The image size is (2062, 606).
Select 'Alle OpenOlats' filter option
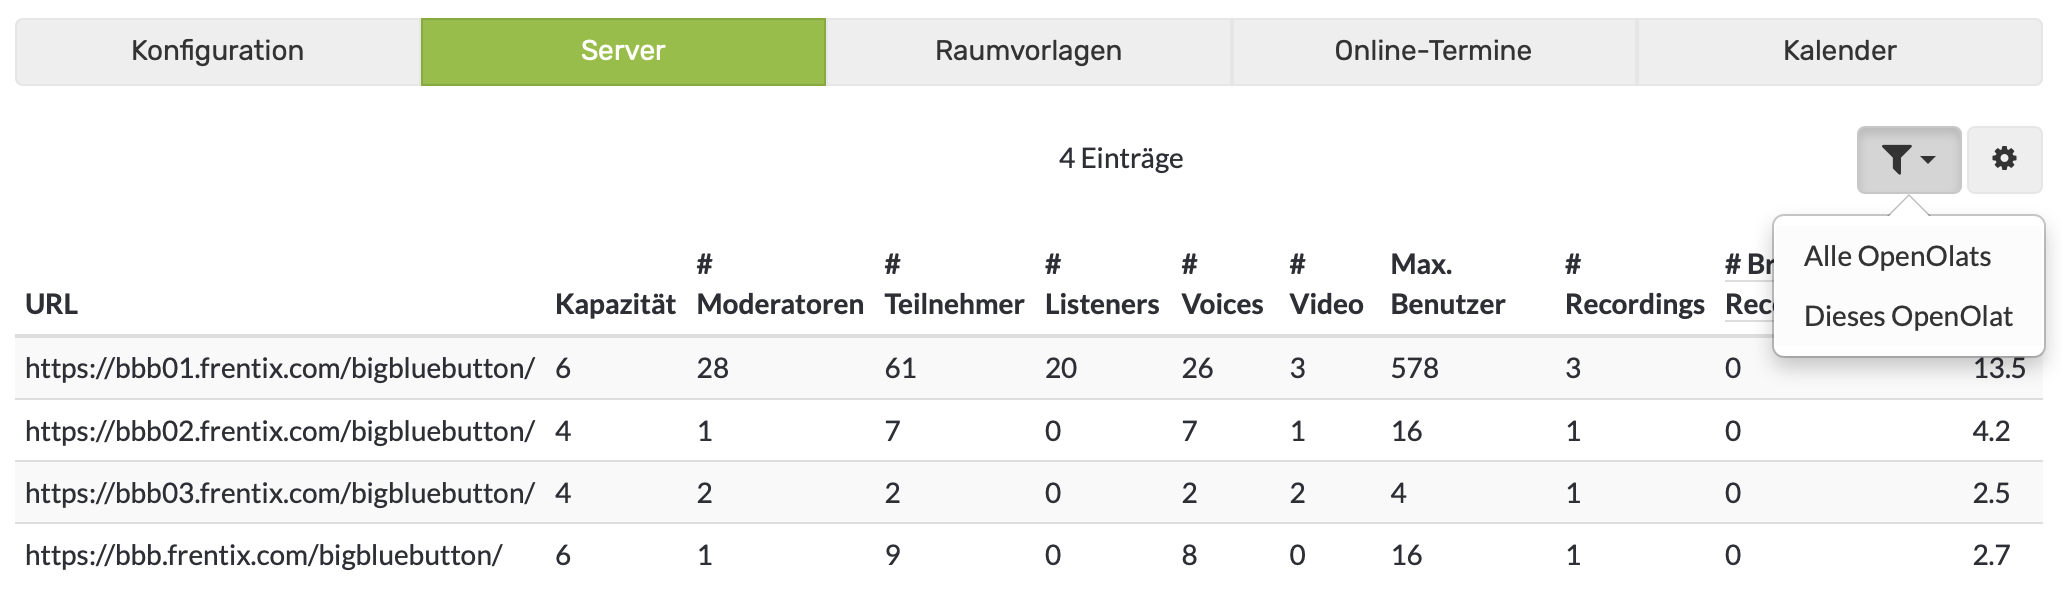tap(1897, 257)
